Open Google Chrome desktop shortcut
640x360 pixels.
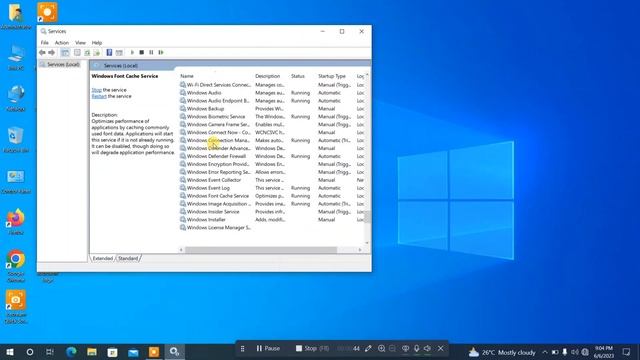tap(16, 265)
